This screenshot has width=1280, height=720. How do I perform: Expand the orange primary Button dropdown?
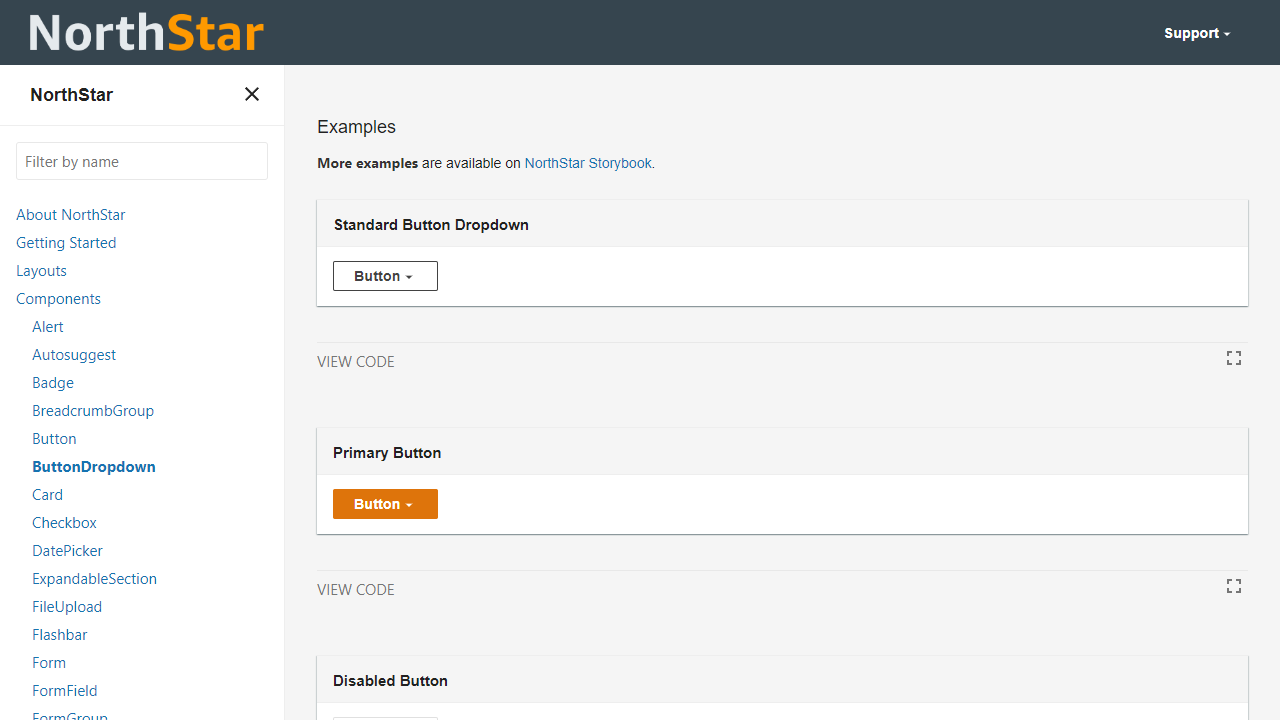385,504
